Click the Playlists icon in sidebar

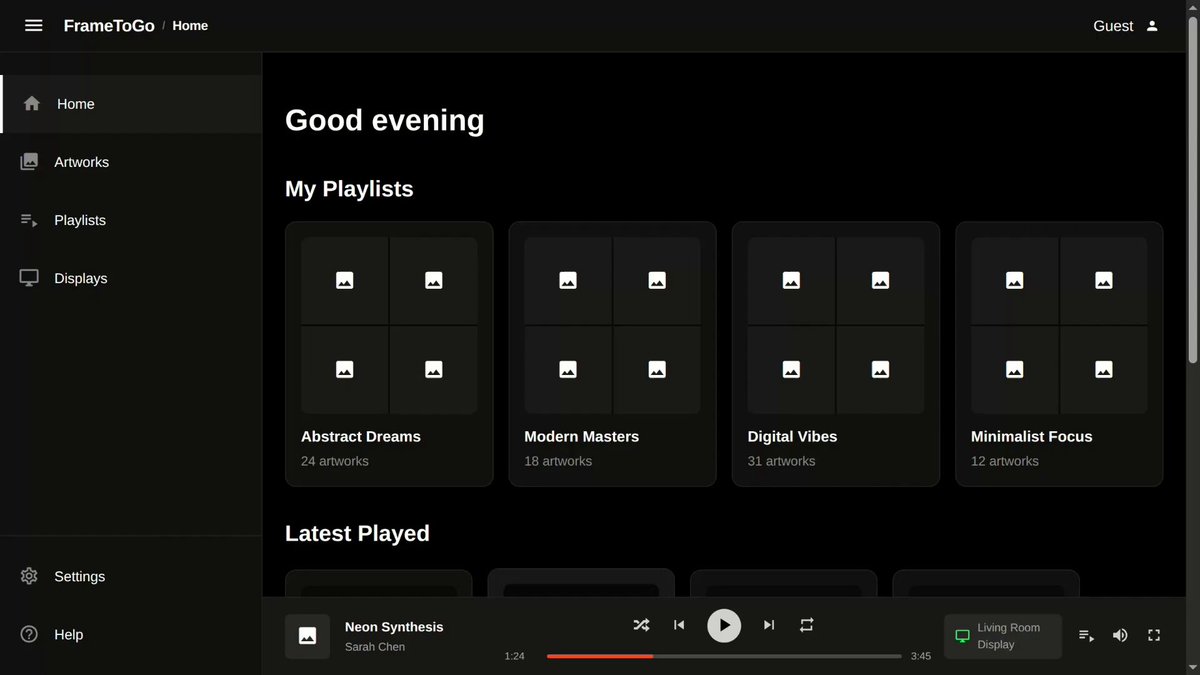tap(29, 220)
